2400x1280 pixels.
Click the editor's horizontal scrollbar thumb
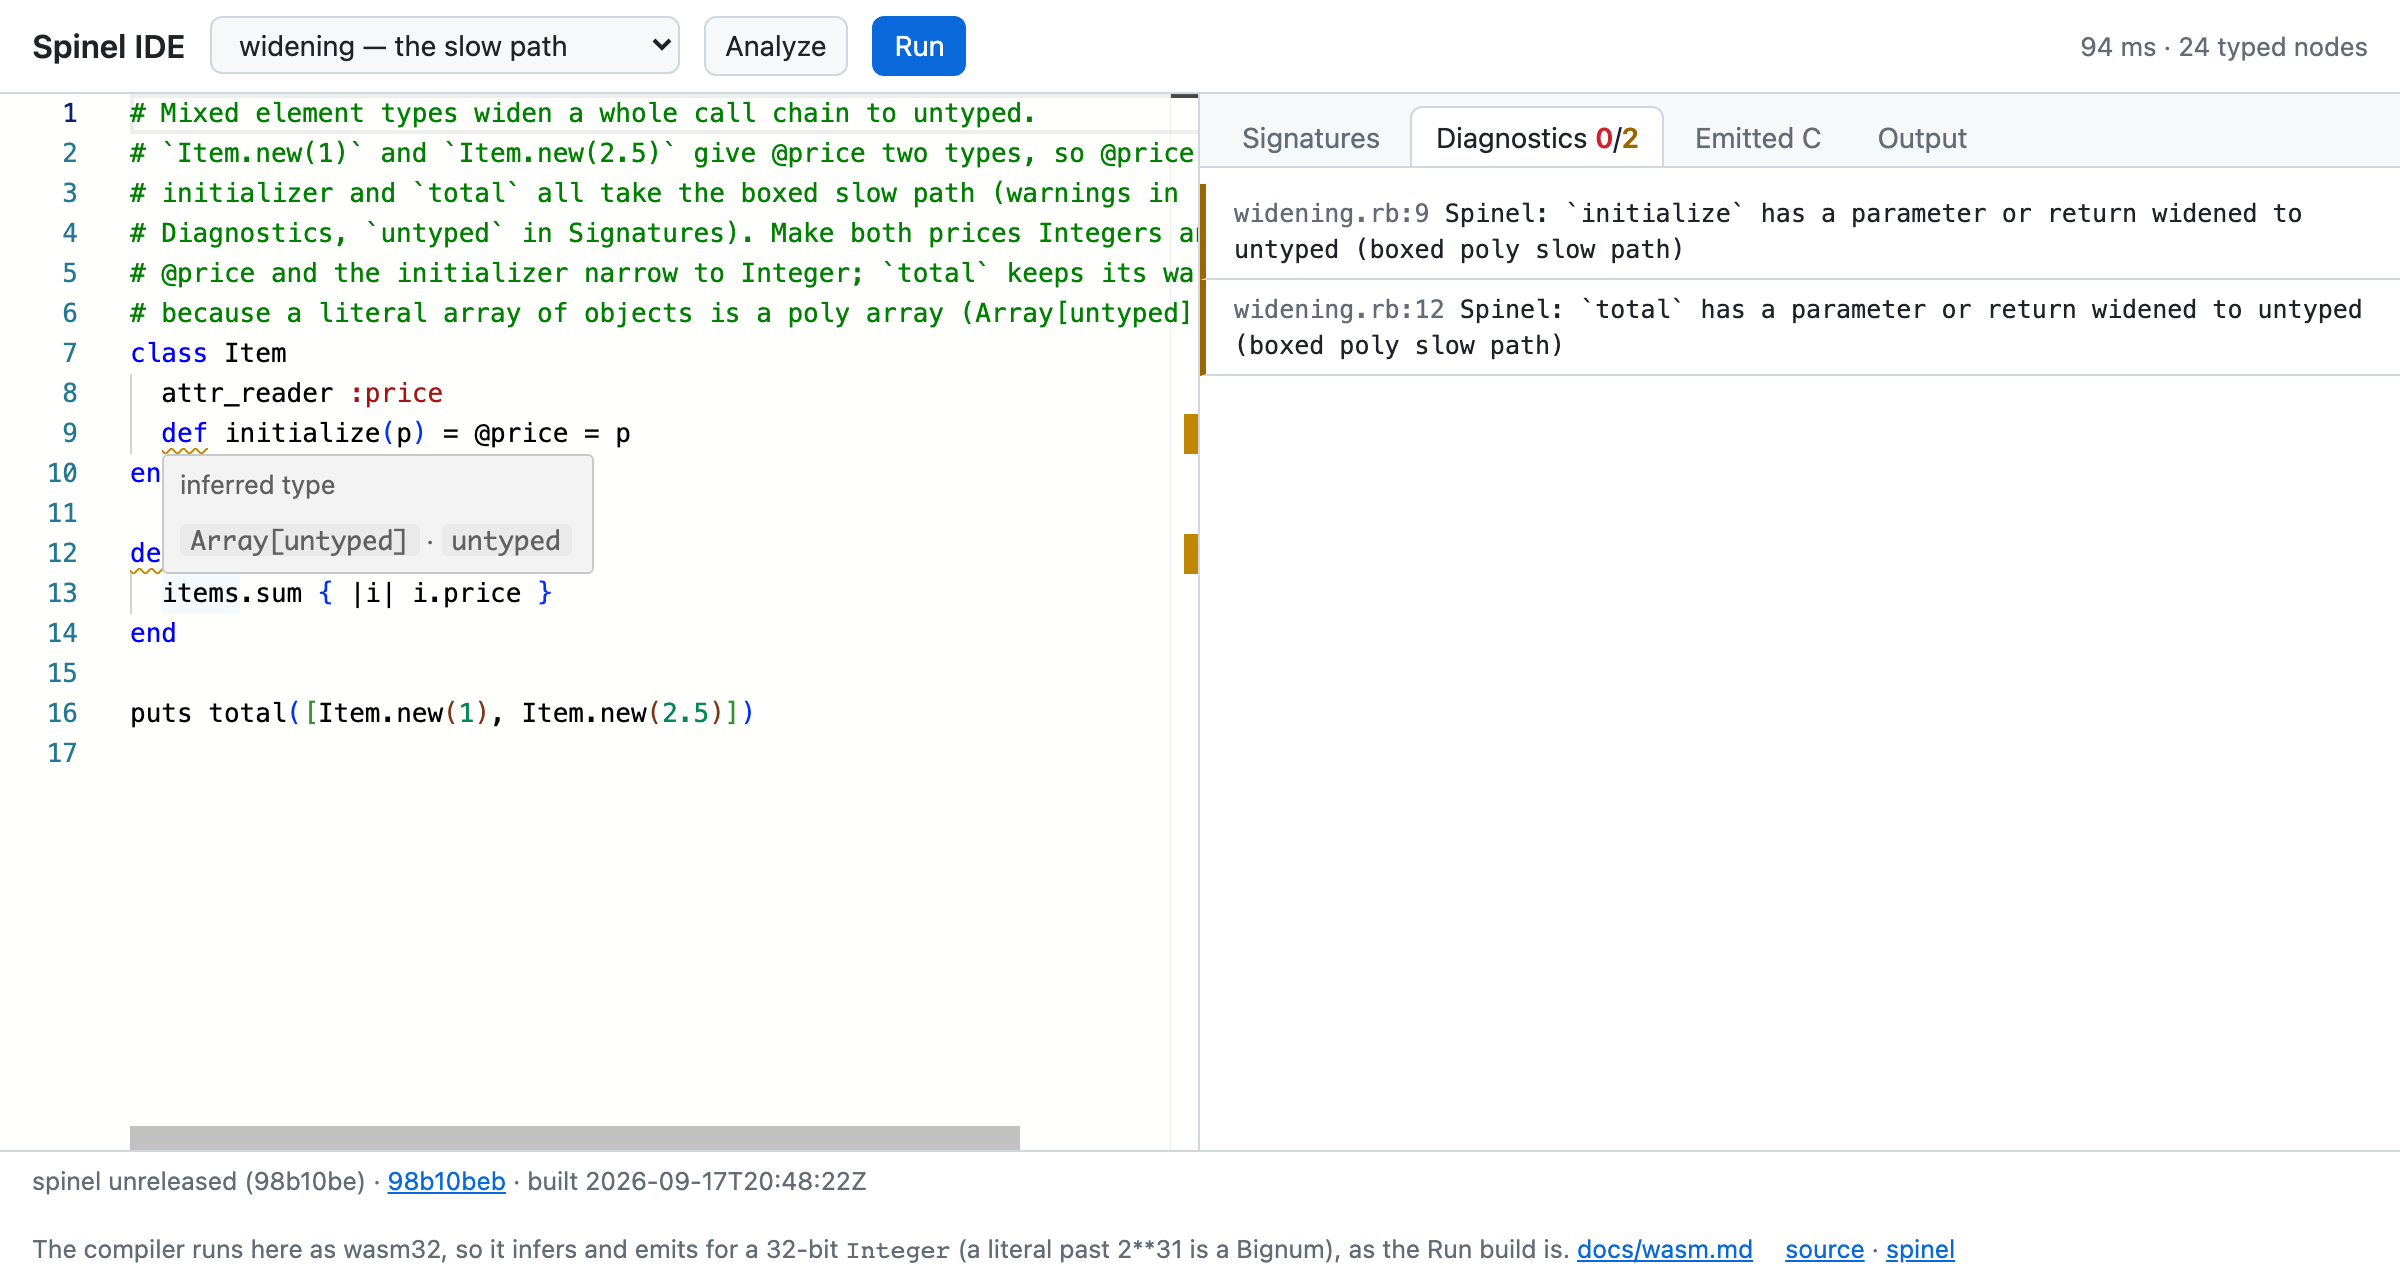[575, 1137]
